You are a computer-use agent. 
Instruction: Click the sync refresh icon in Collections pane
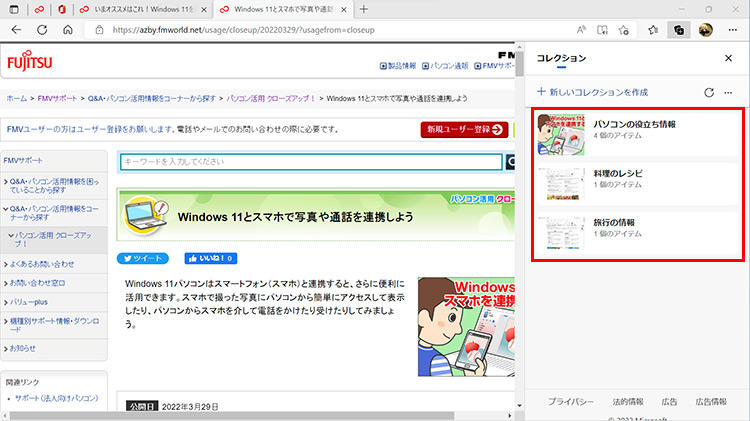pyautogui.click(x=709, y=92)
